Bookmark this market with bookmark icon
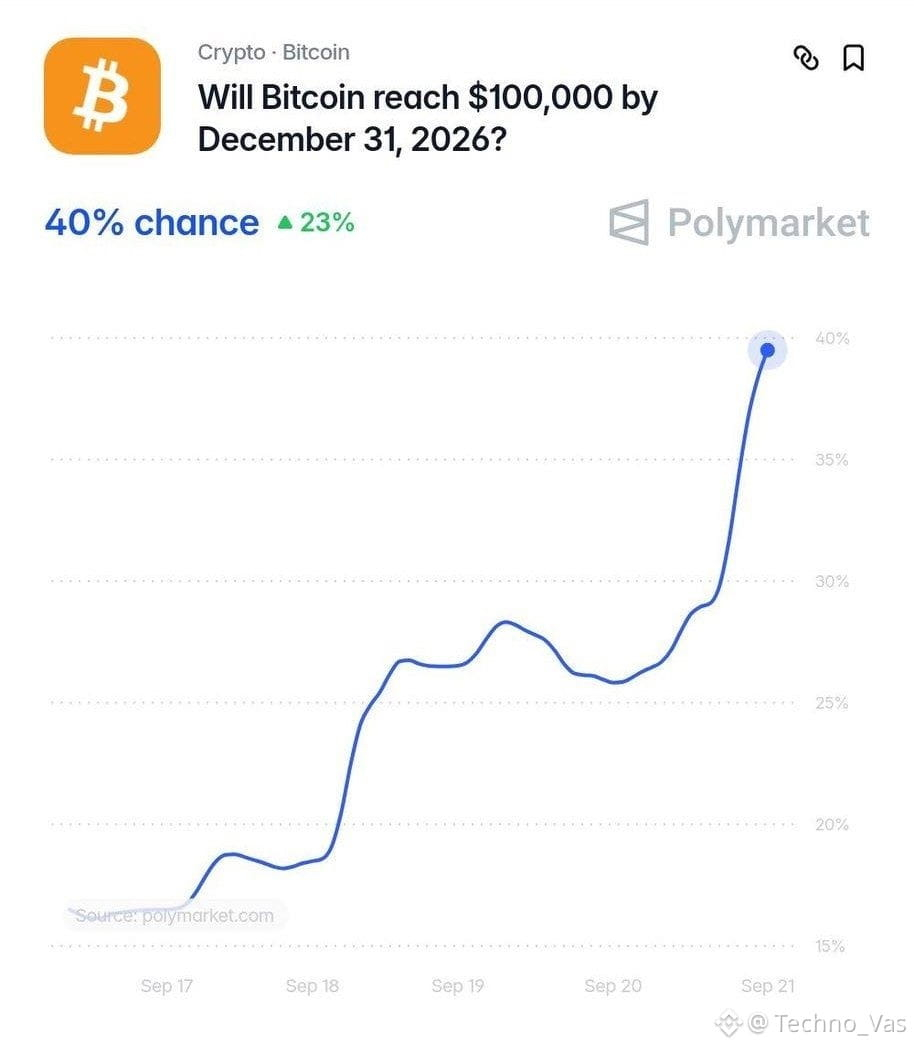The width and height of the screenshot is (914, 1048). pos(853,57)
